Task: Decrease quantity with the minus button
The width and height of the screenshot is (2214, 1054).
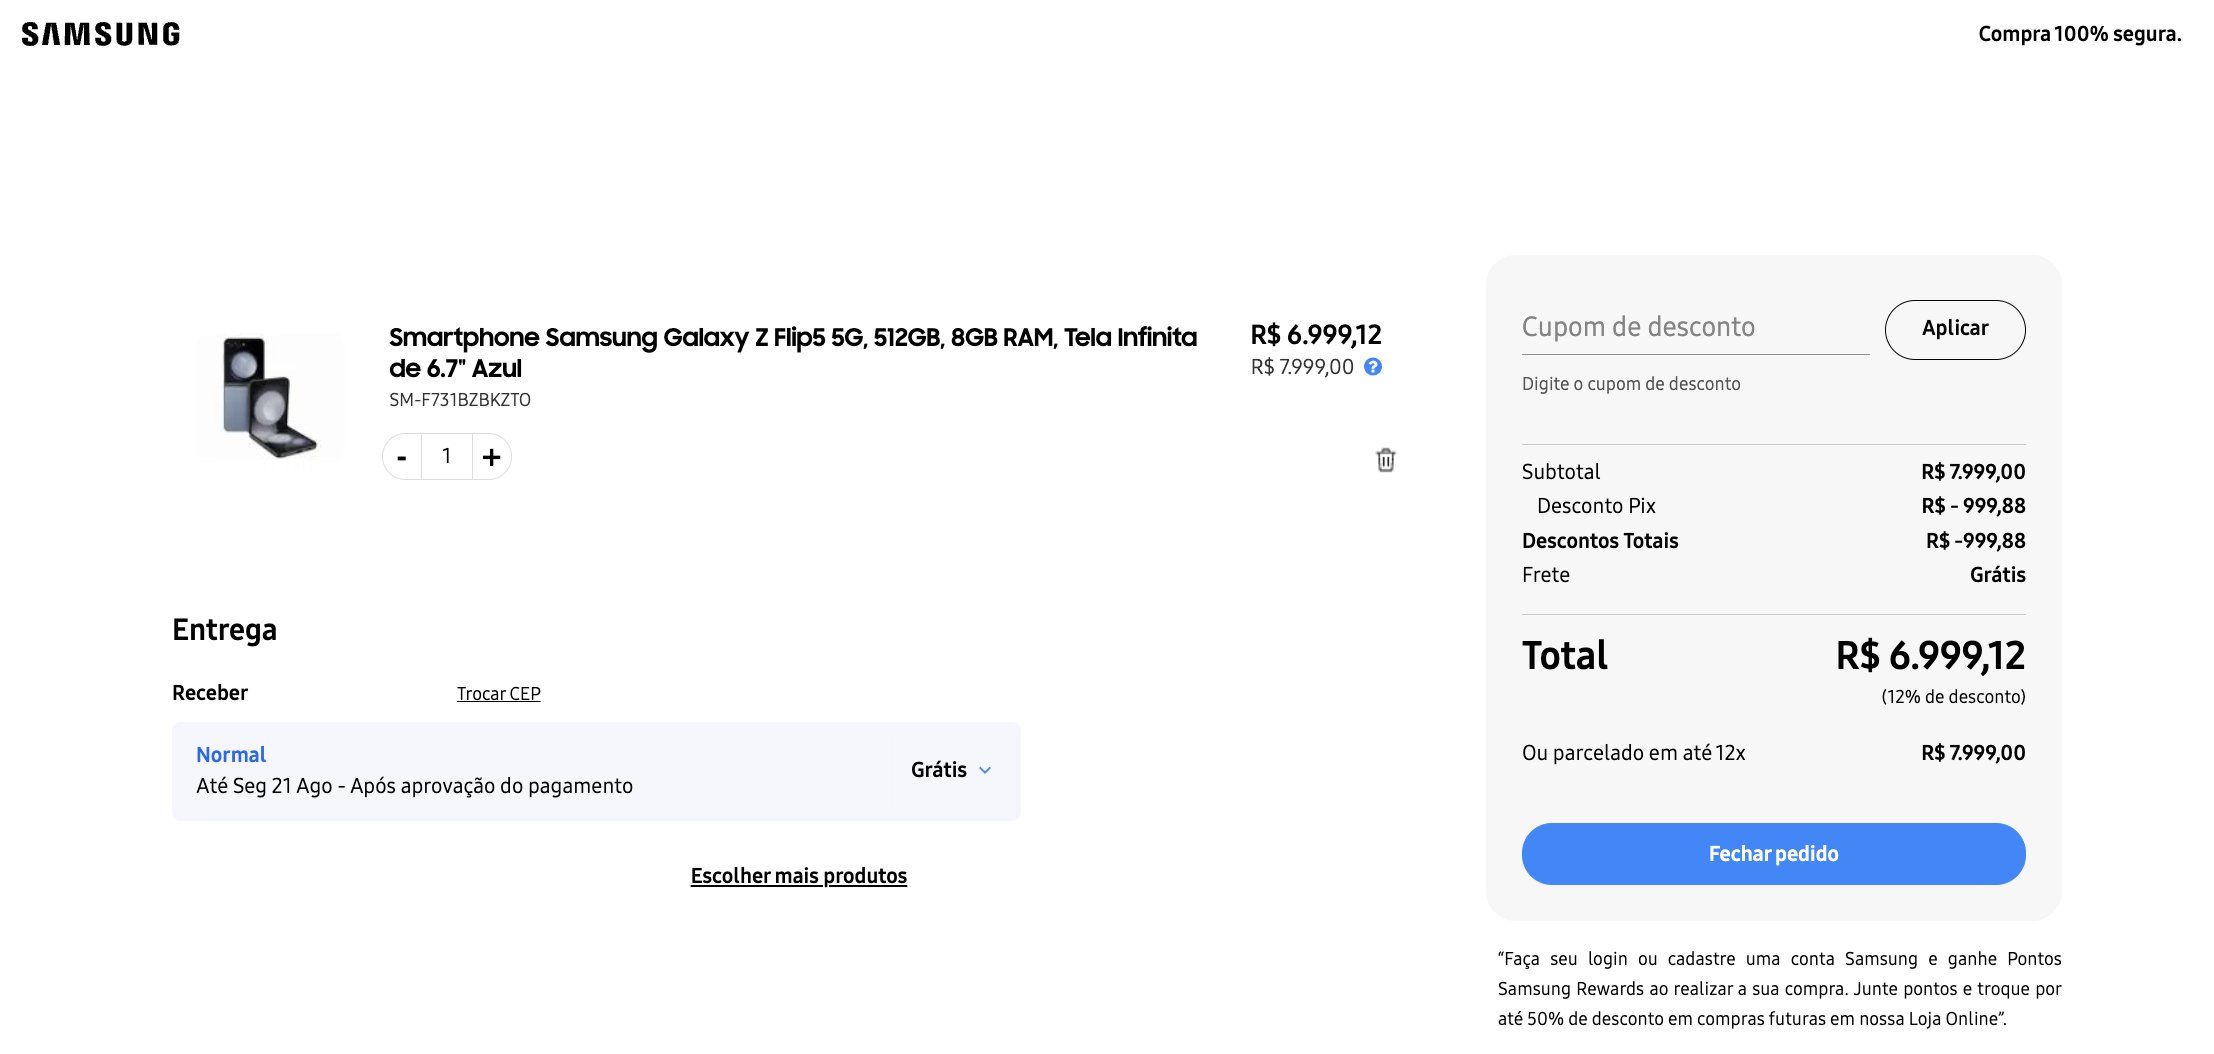Action: (x=402, y=457)
